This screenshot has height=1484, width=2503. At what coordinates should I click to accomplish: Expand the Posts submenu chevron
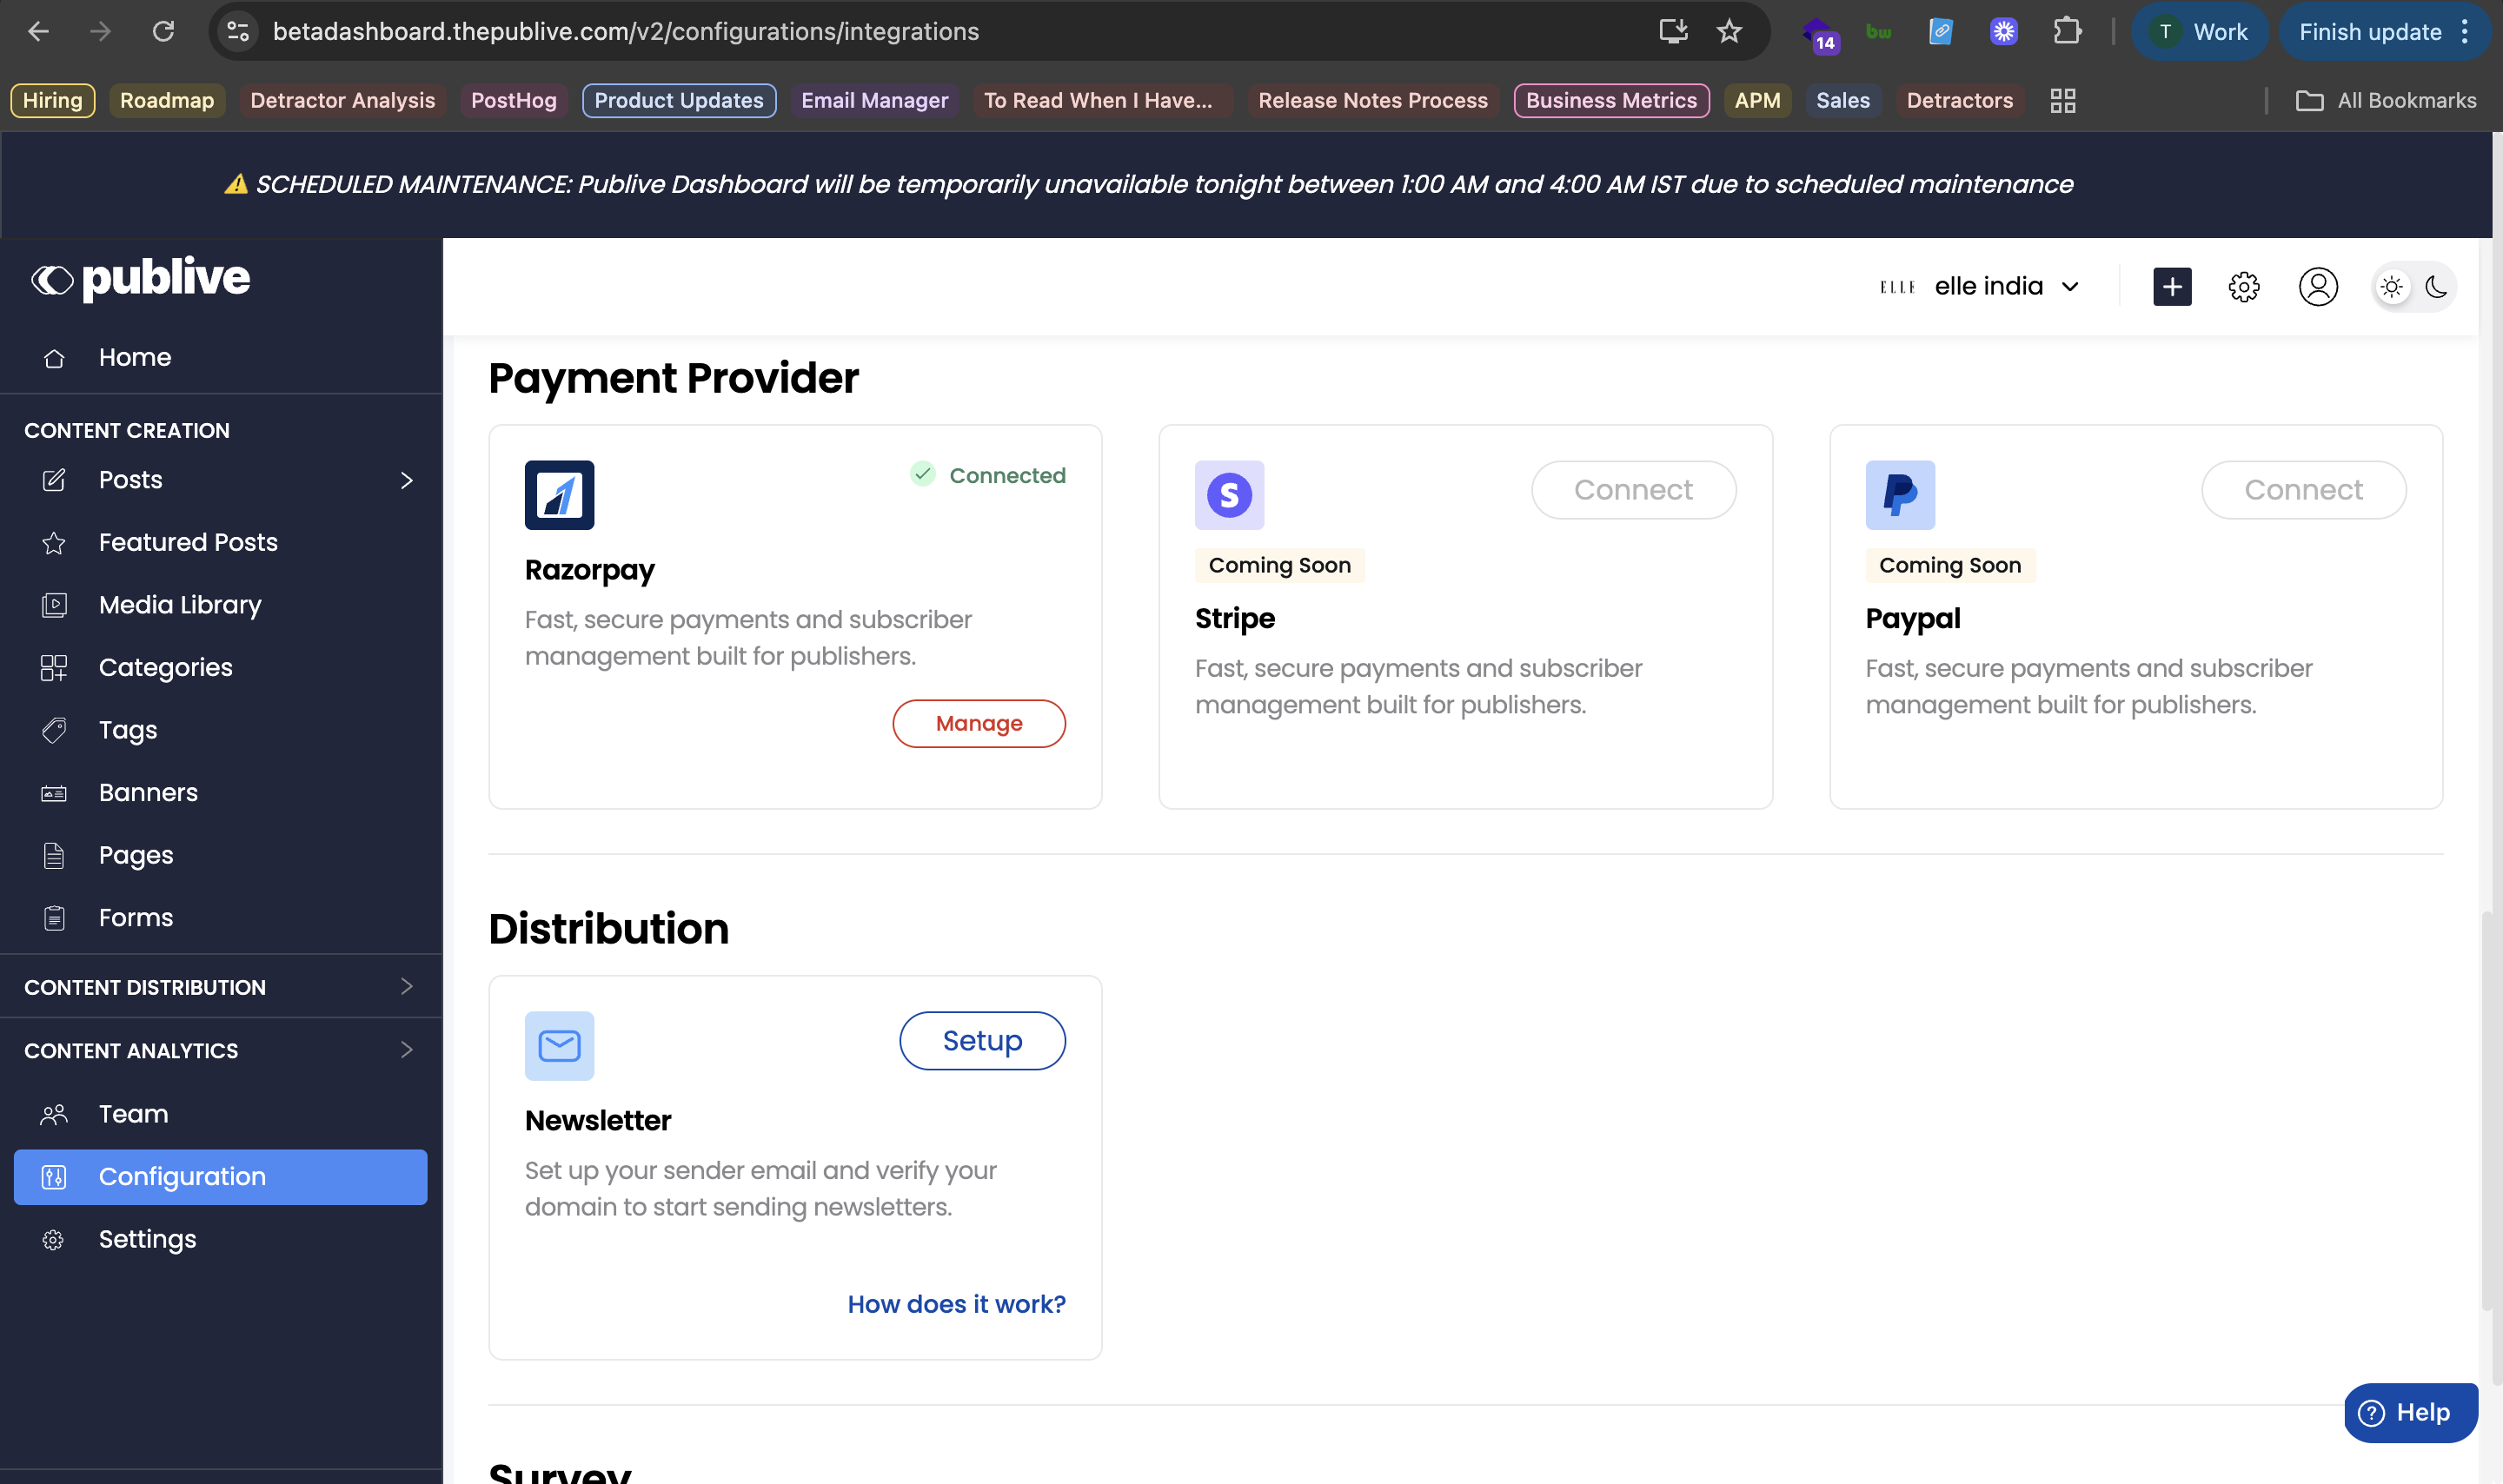coord(406,480)
